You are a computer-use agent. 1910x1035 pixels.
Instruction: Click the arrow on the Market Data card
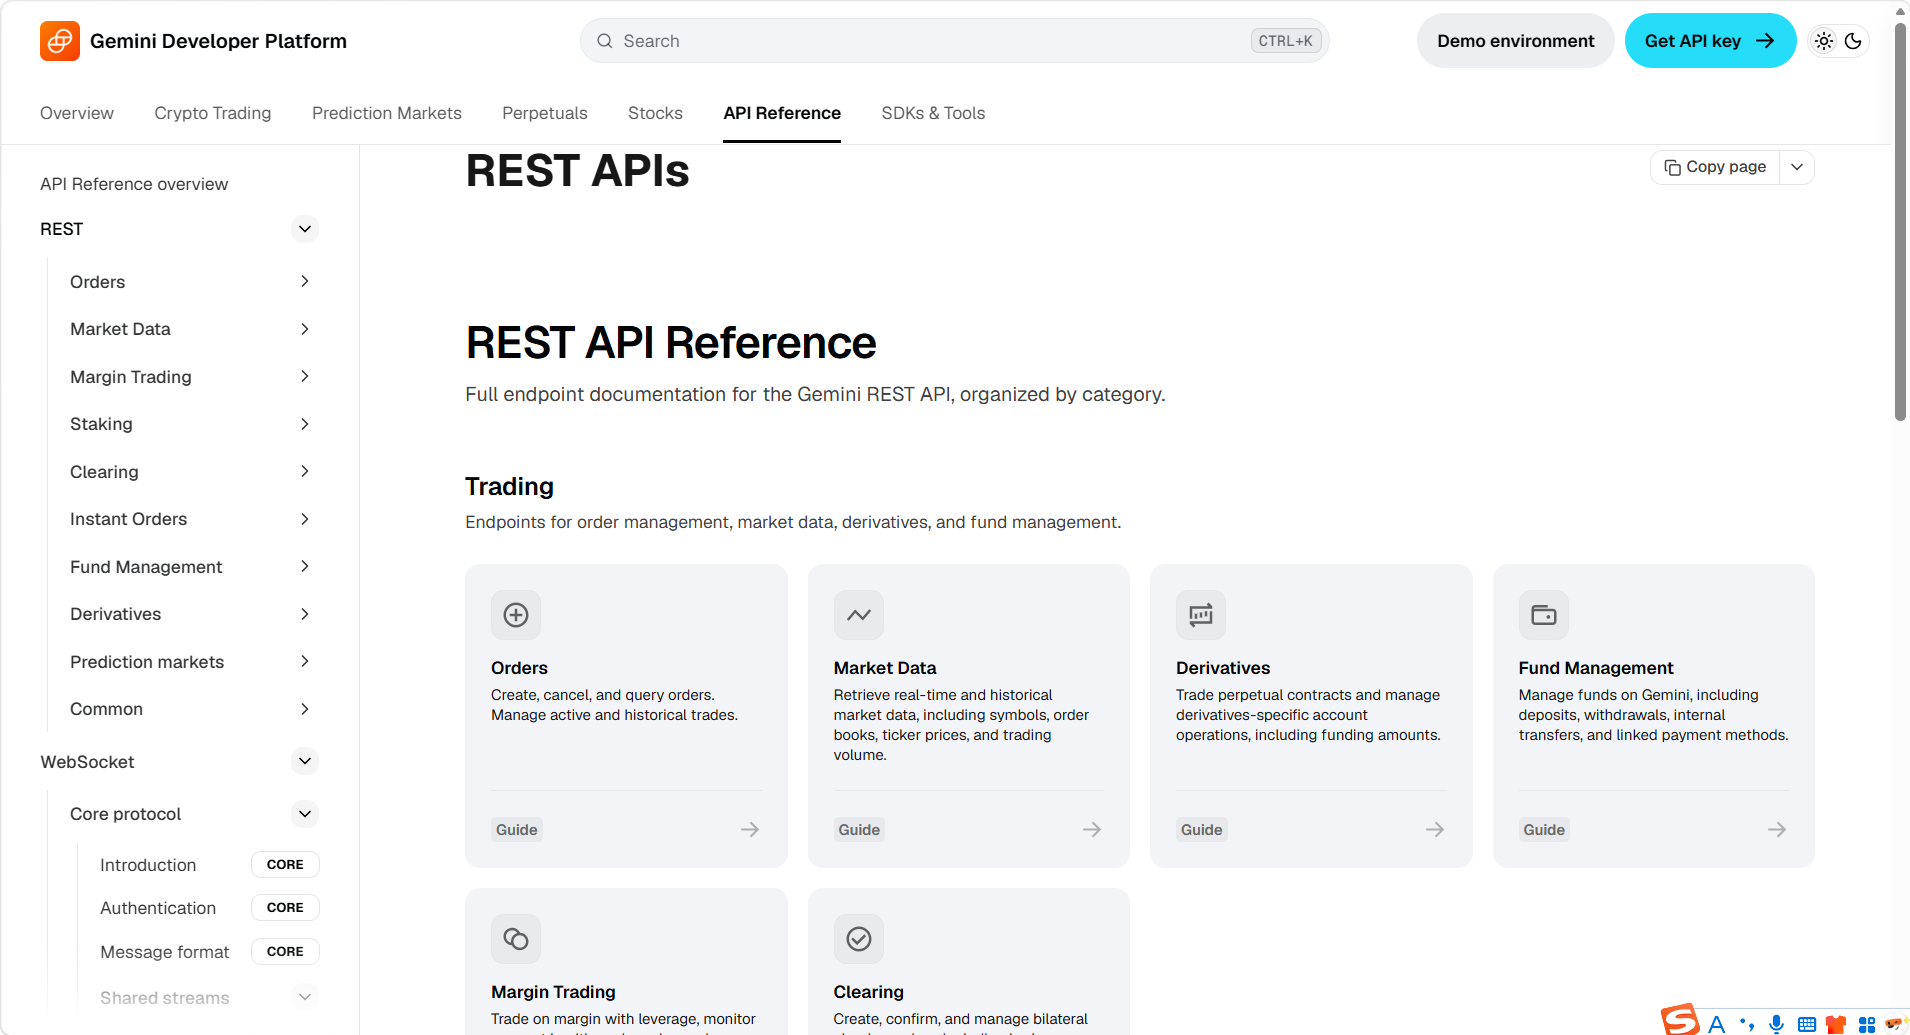[1092, 830]
